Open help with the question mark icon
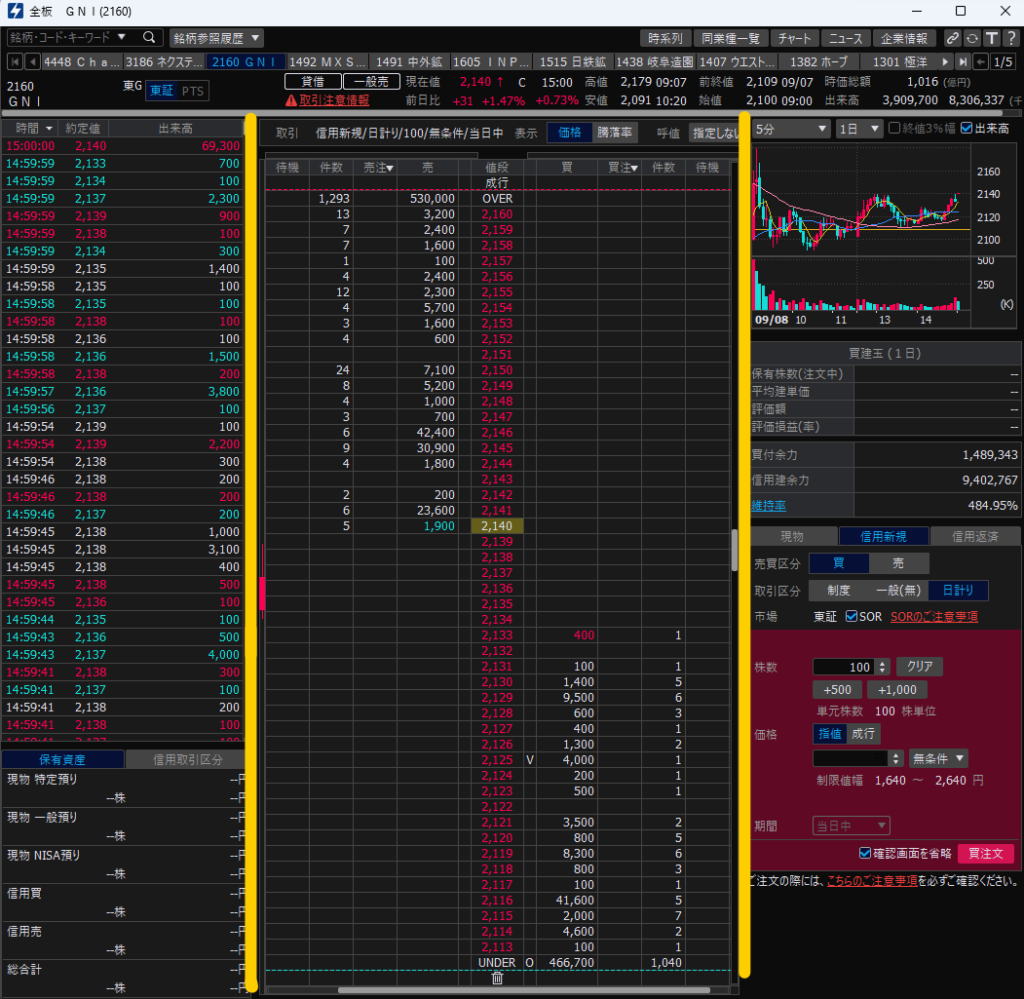Image resolution: width=1024 pixels, height=999 pixels. pyautogui.click(x=1010, y=38)
